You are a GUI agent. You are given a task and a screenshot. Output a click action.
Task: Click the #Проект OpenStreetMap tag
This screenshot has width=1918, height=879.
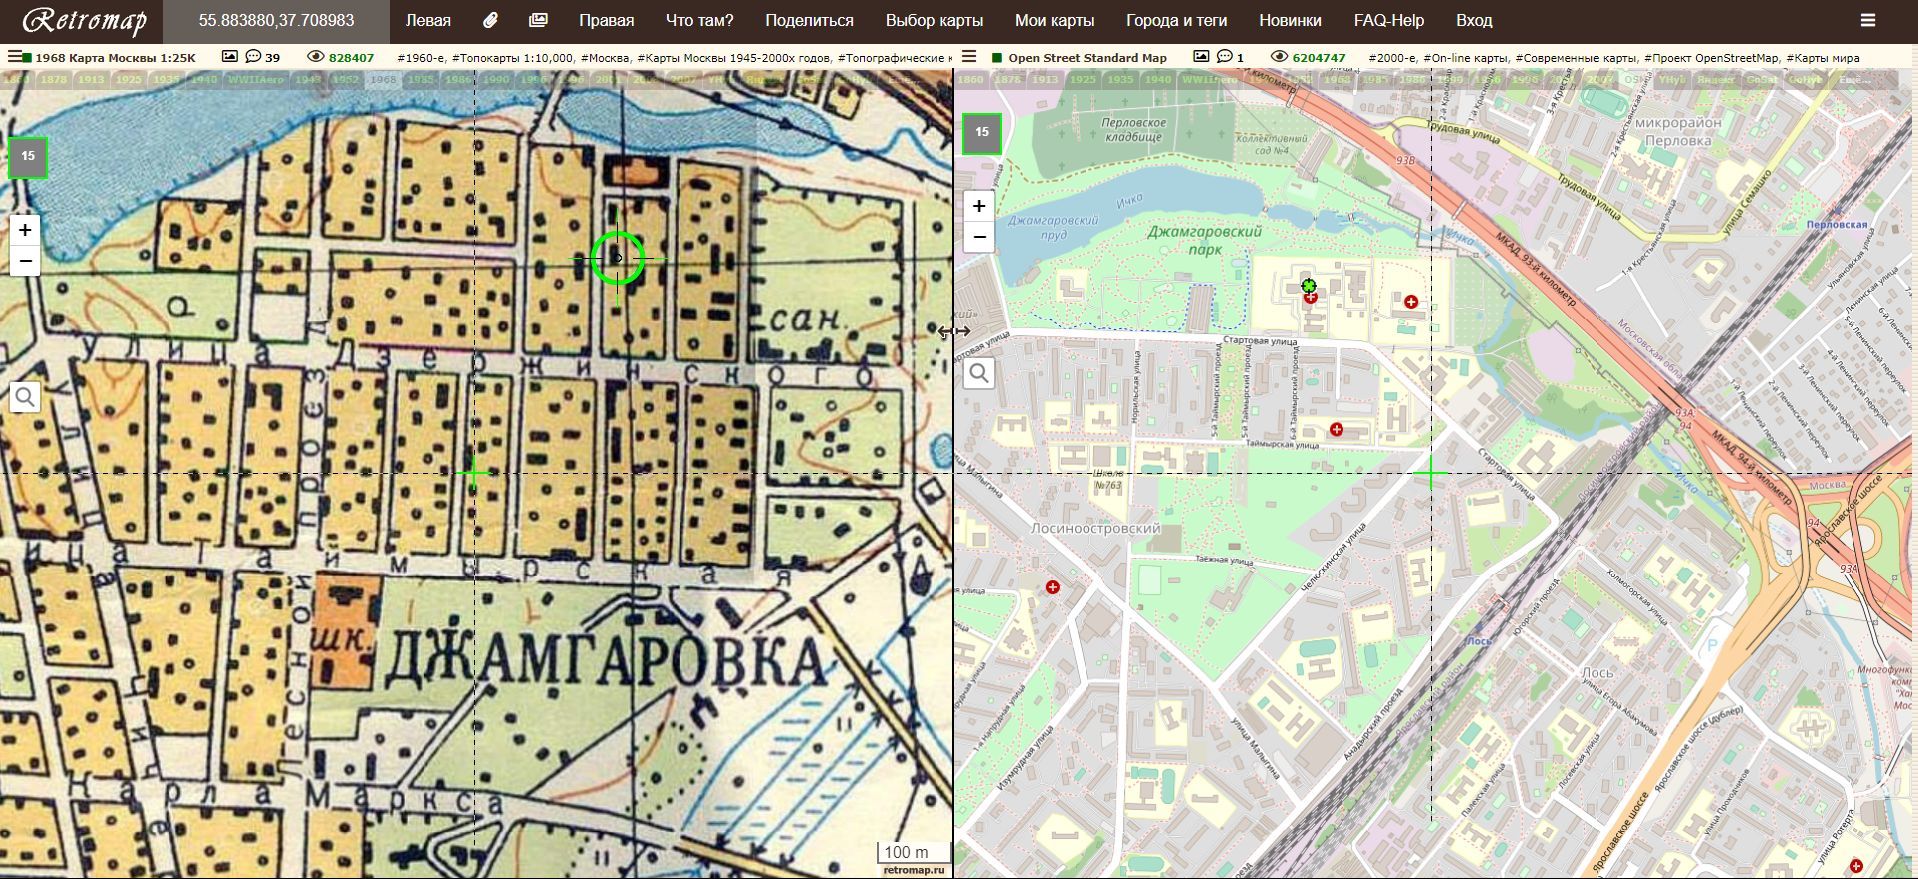[1711, 58]
